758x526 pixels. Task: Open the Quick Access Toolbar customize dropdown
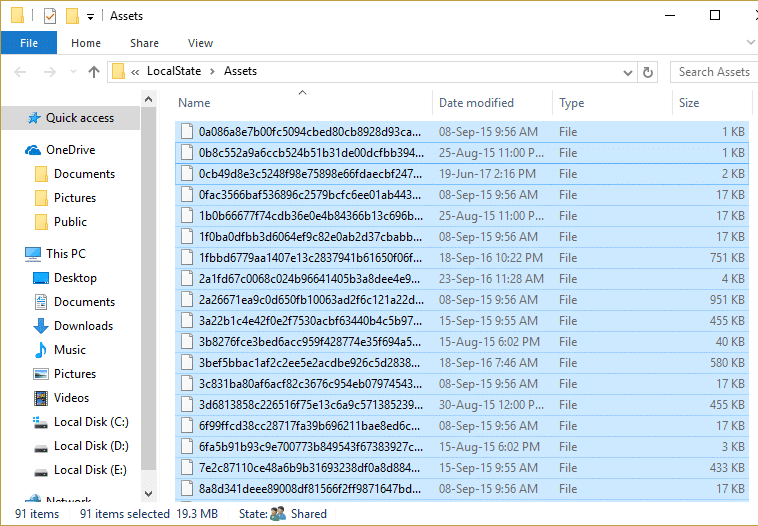point(90,17)
